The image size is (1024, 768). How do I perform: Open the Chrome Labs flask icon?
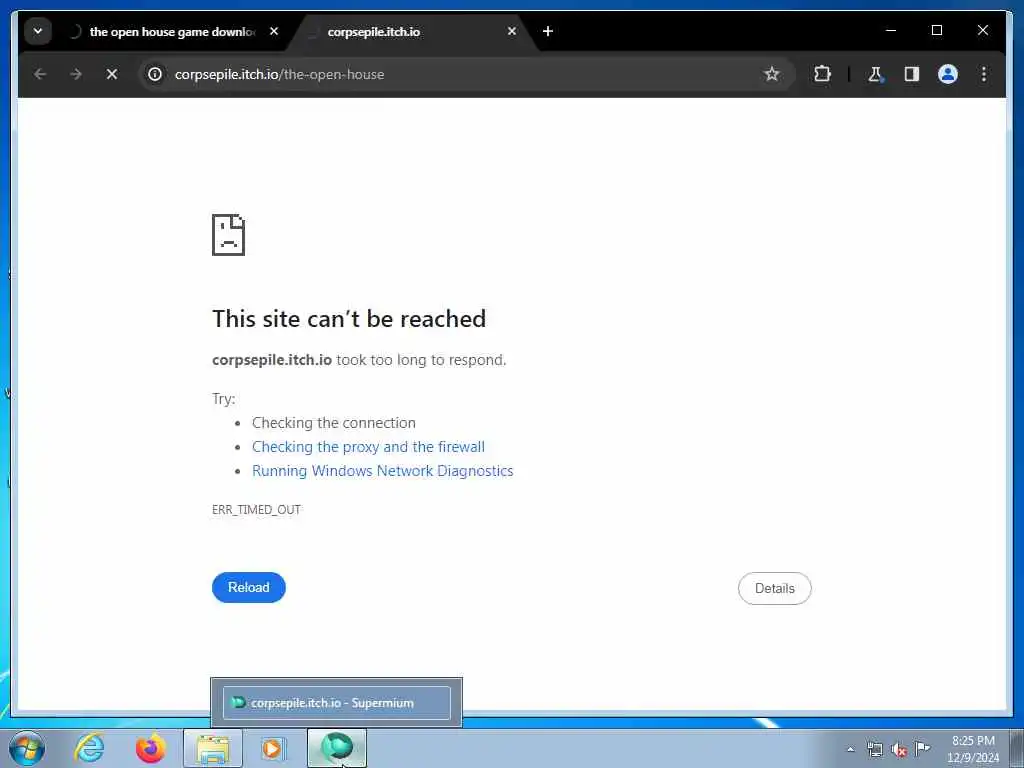tap(875, 74)
